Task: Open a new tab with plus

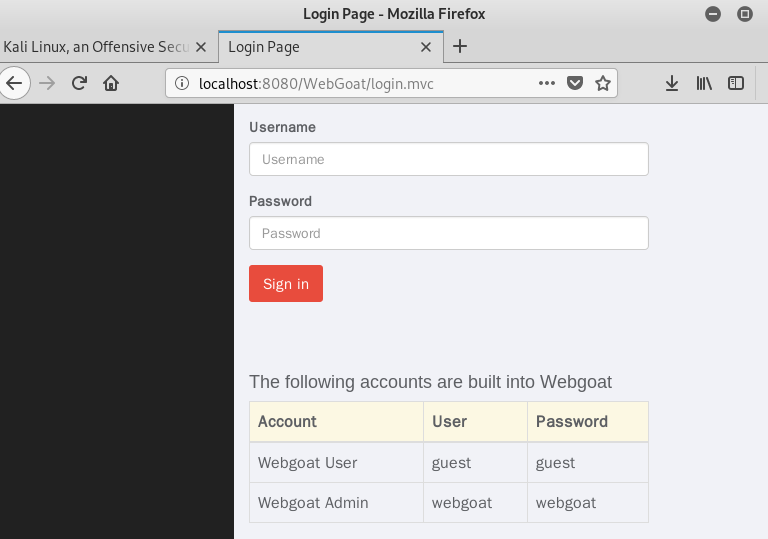Action: (459, 47)
